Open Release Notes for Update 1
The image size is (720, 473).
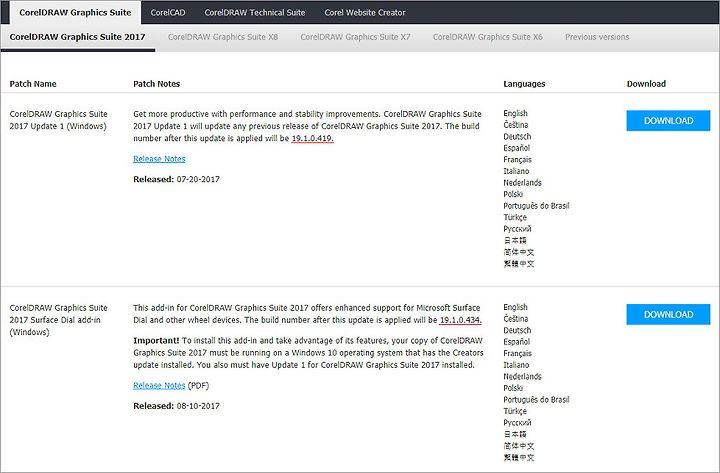point(159,159)
